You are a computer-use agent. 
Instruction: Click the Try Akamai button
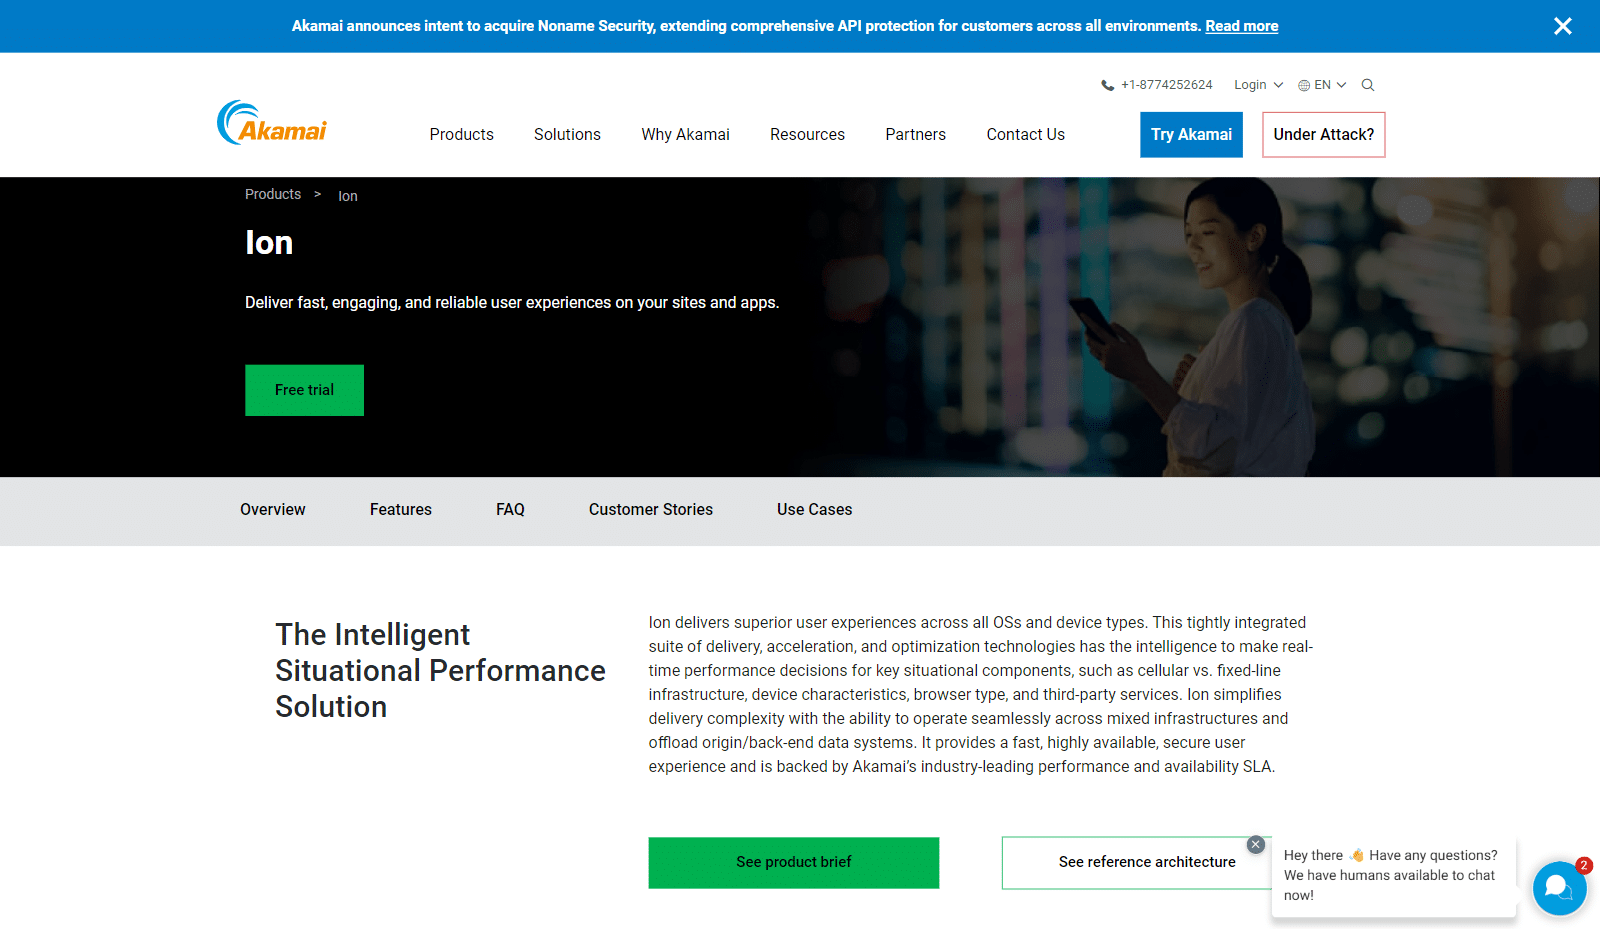(x=1191, y=134)
